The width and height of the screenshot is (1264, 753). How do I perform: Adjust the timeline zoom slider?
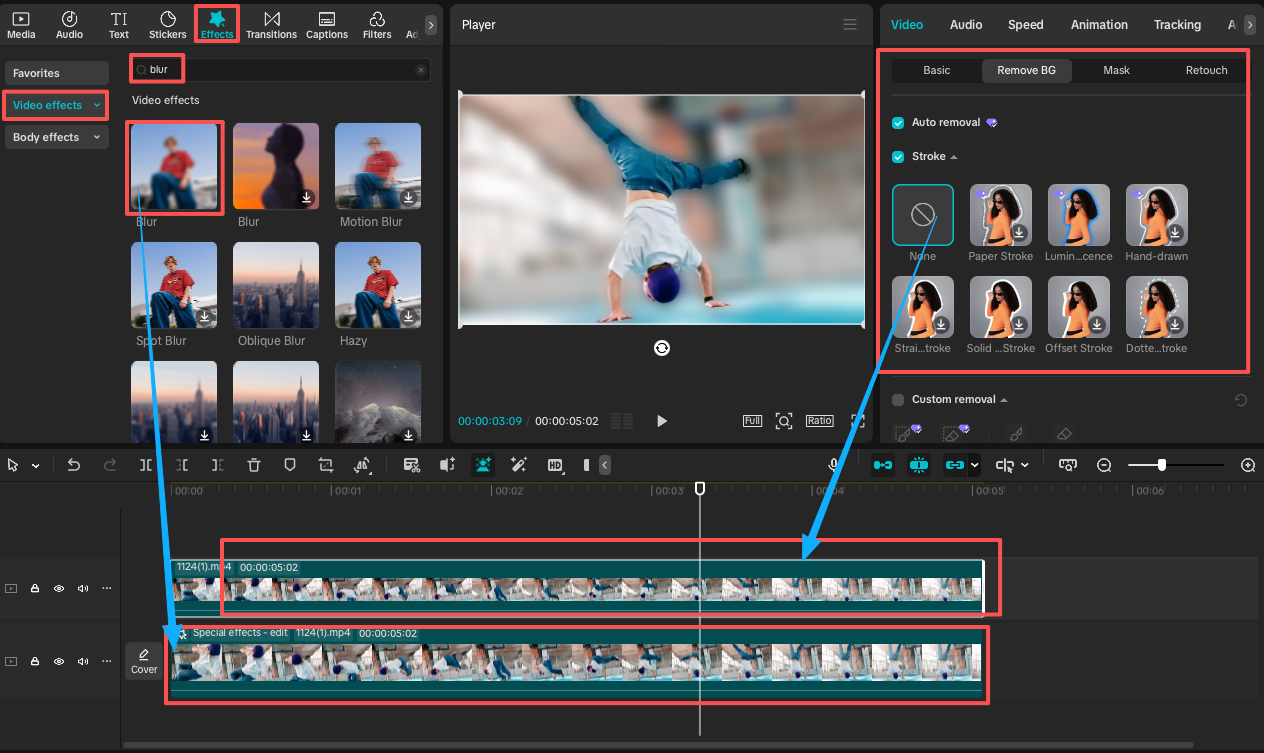(1161, 464)
